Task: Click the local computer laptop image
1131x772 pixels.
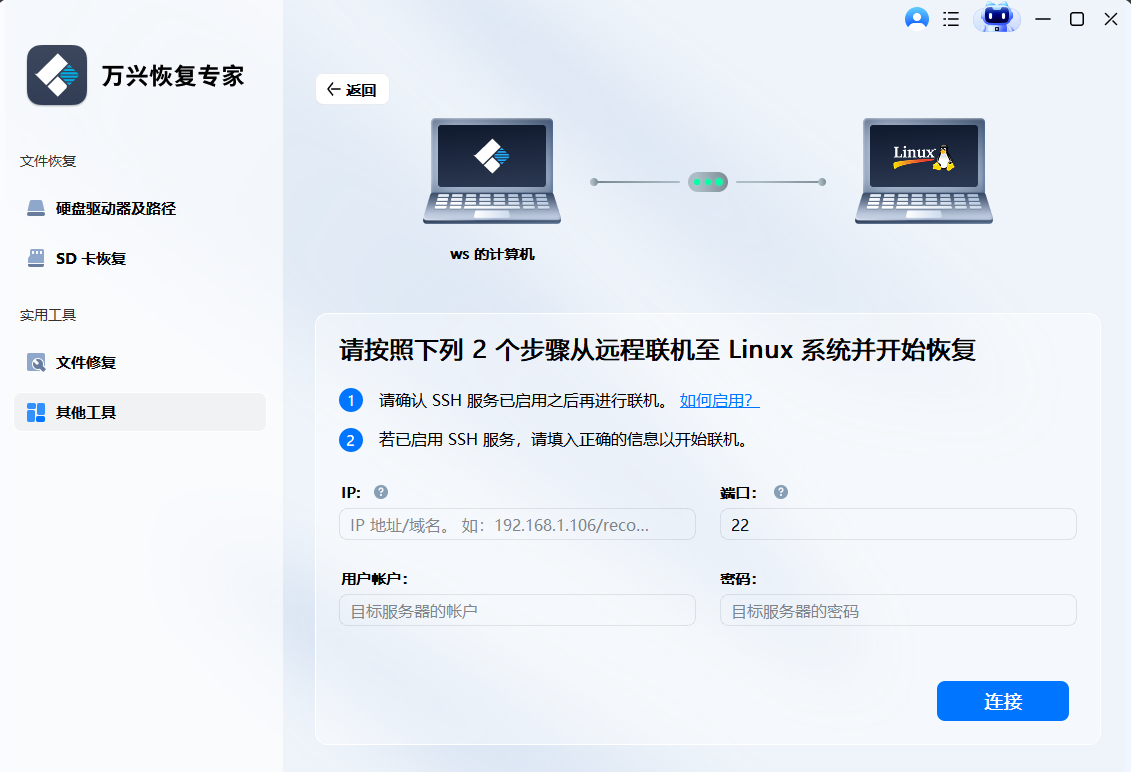Action: tap(492, 172)
